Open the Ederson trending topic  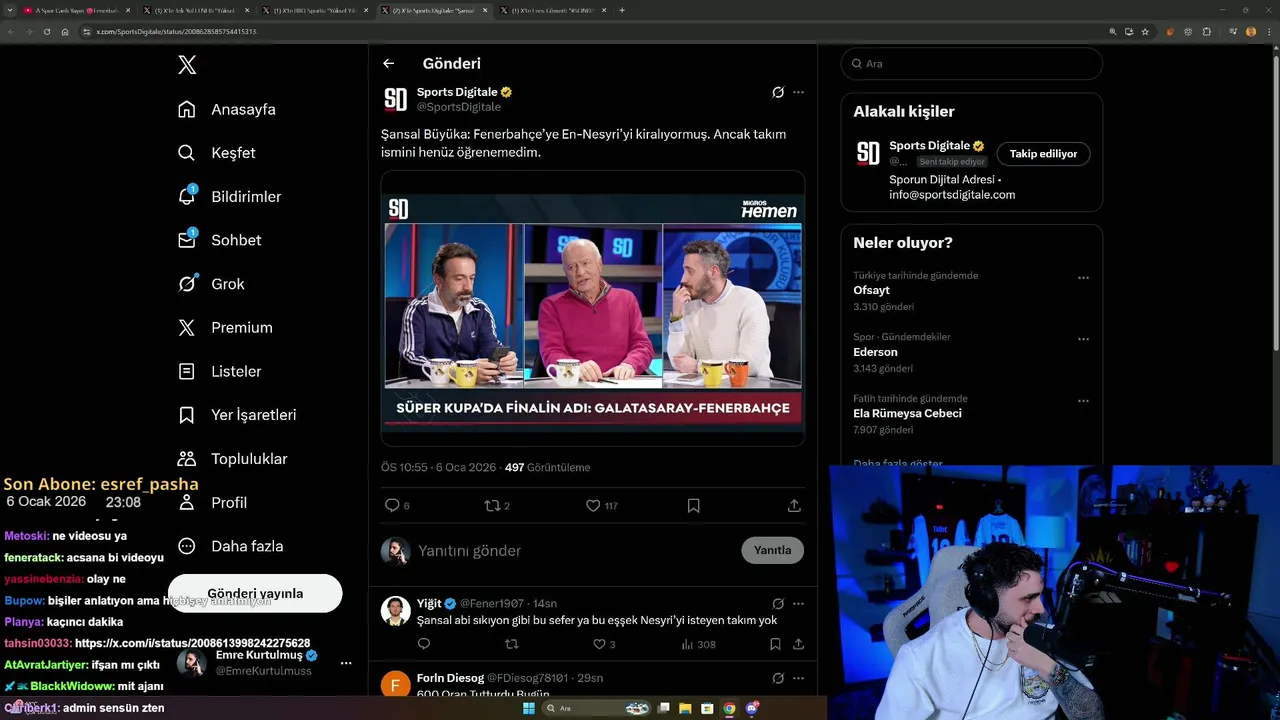click(875, 352)
